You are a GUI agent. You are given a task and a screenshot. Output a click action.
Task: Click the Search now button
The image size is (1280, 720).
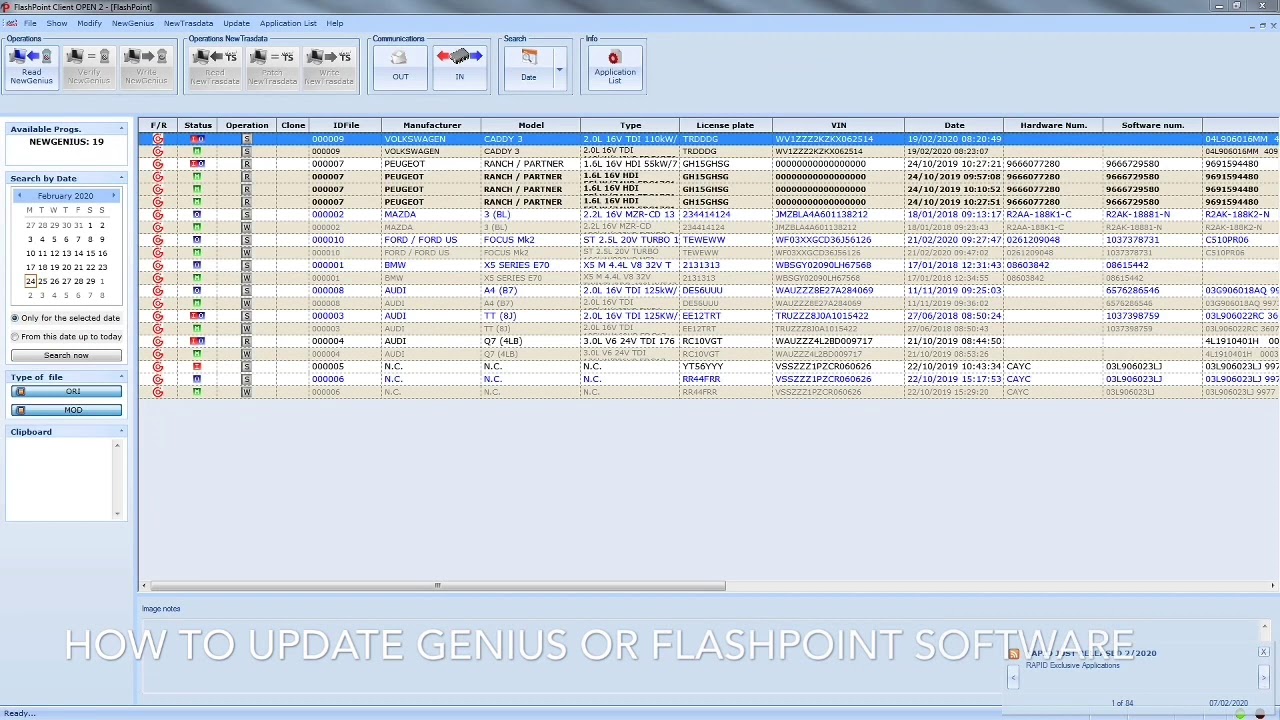(66, 355)
